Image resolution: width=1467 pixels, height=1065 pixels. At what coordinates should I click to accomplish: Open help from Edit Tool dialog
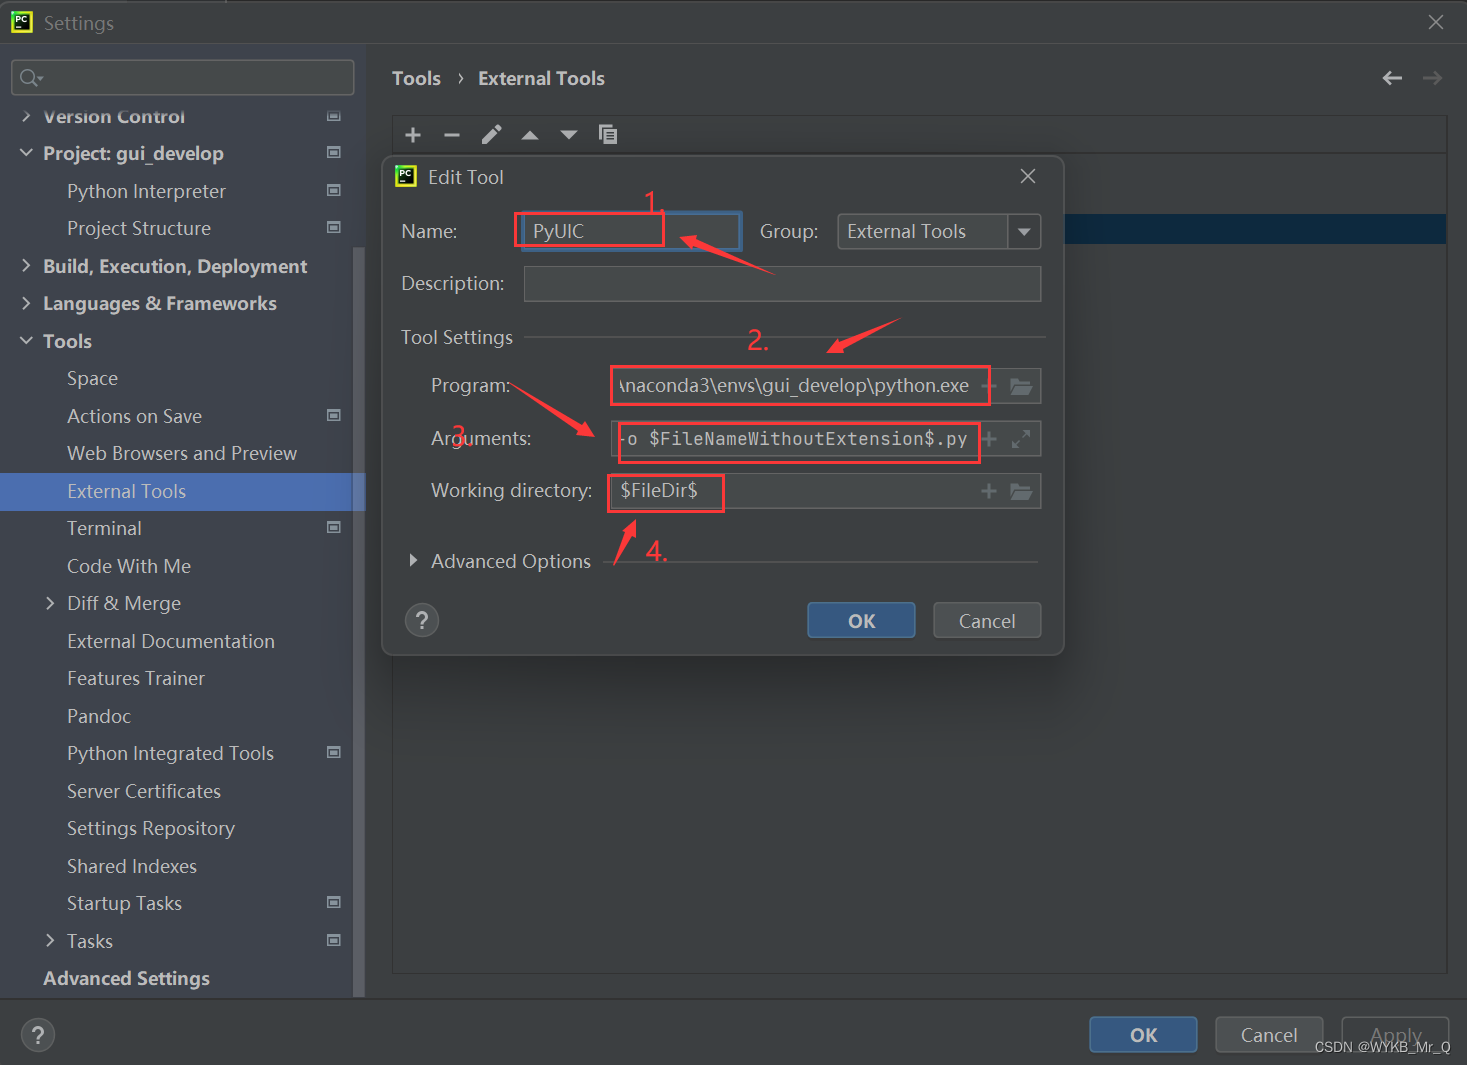[x=422, y=620]
